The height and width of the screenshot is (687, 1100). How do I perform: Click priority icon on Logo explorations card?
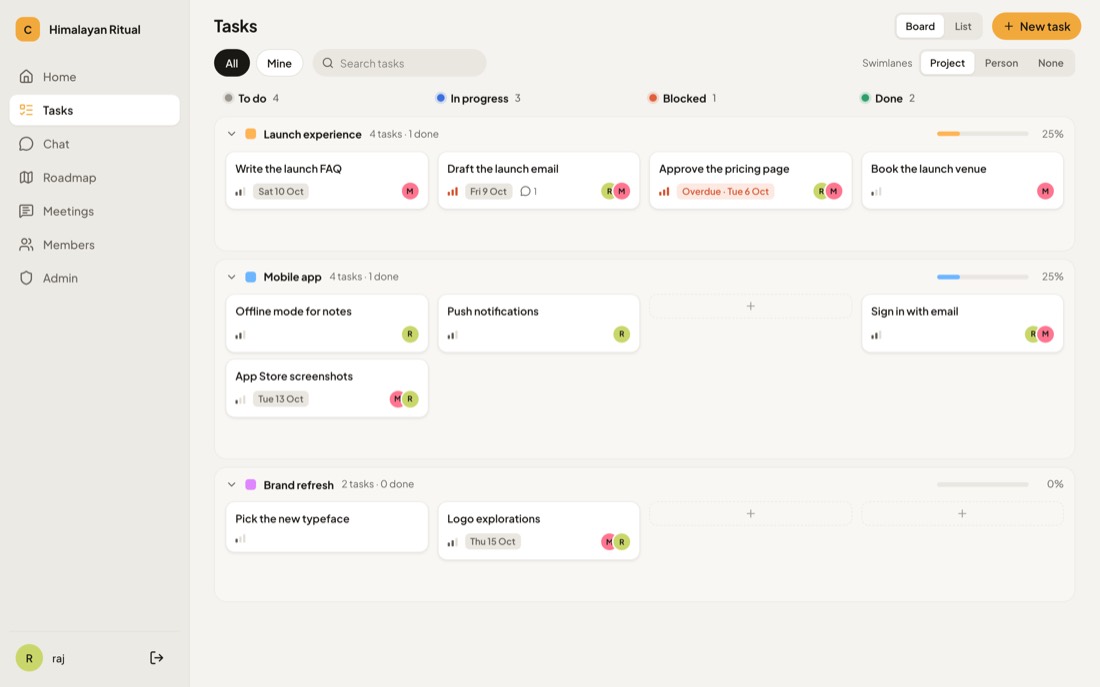(x=452, y=542)
